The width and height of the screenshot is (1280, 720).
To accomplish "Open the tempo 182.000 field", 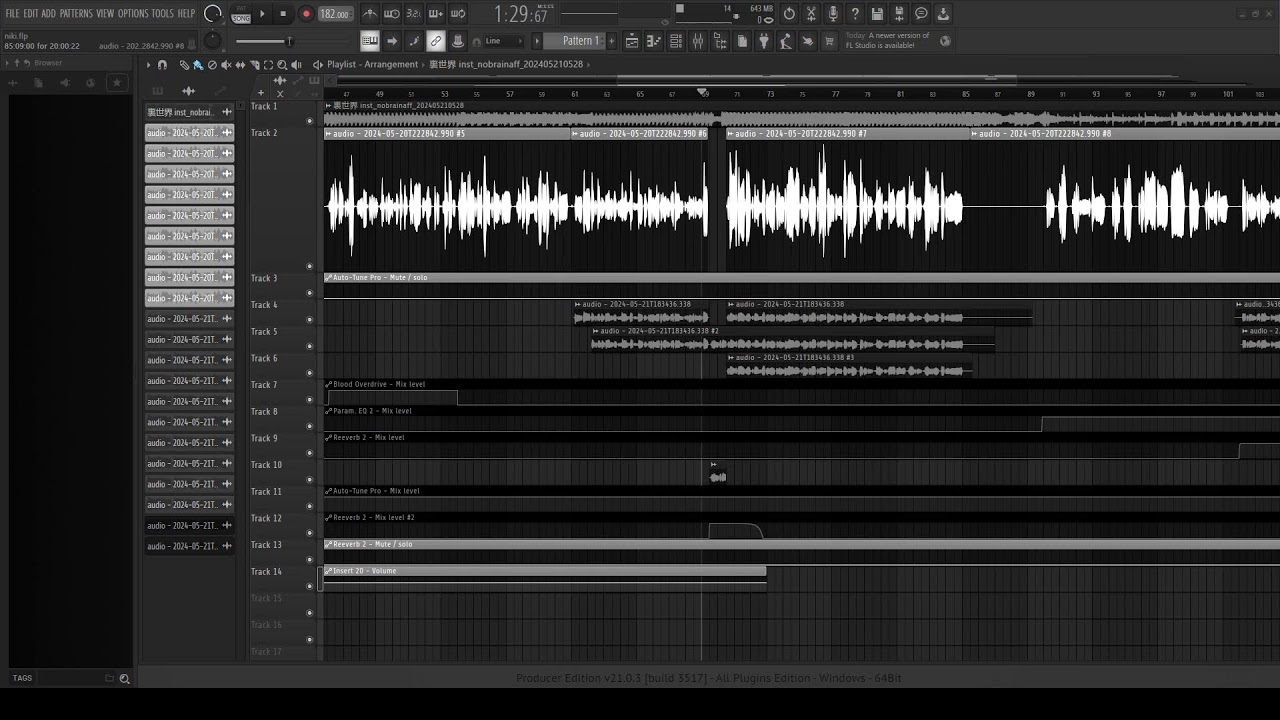I will [335, 14].
